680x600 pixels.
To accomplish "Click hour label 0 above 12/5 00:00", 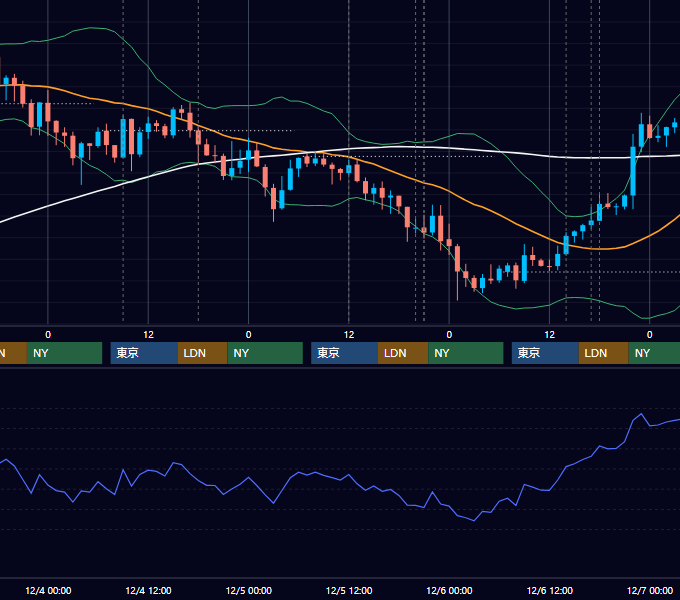I will click(x=248, y=335).
